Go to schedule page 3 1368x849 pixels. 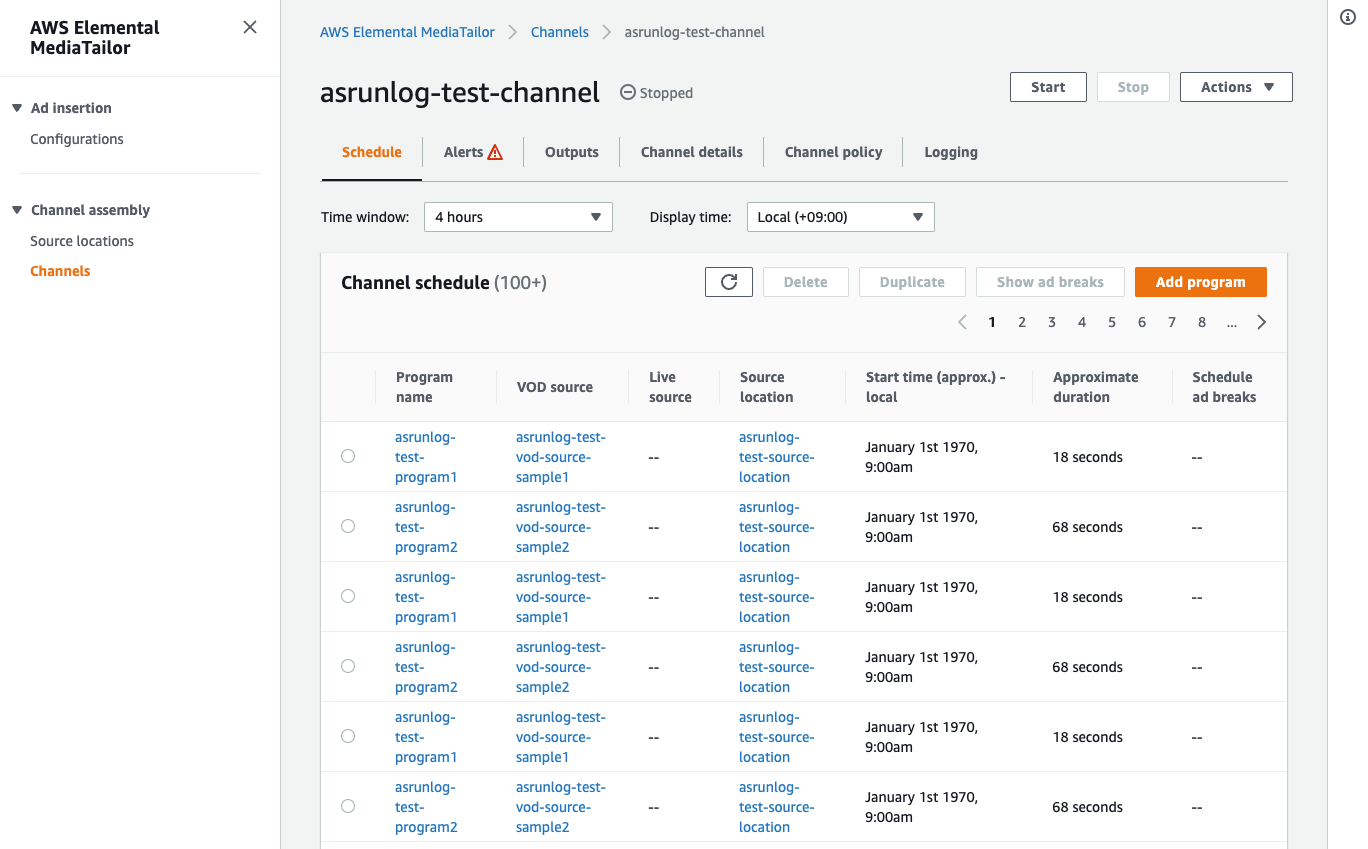(1052, 322)
